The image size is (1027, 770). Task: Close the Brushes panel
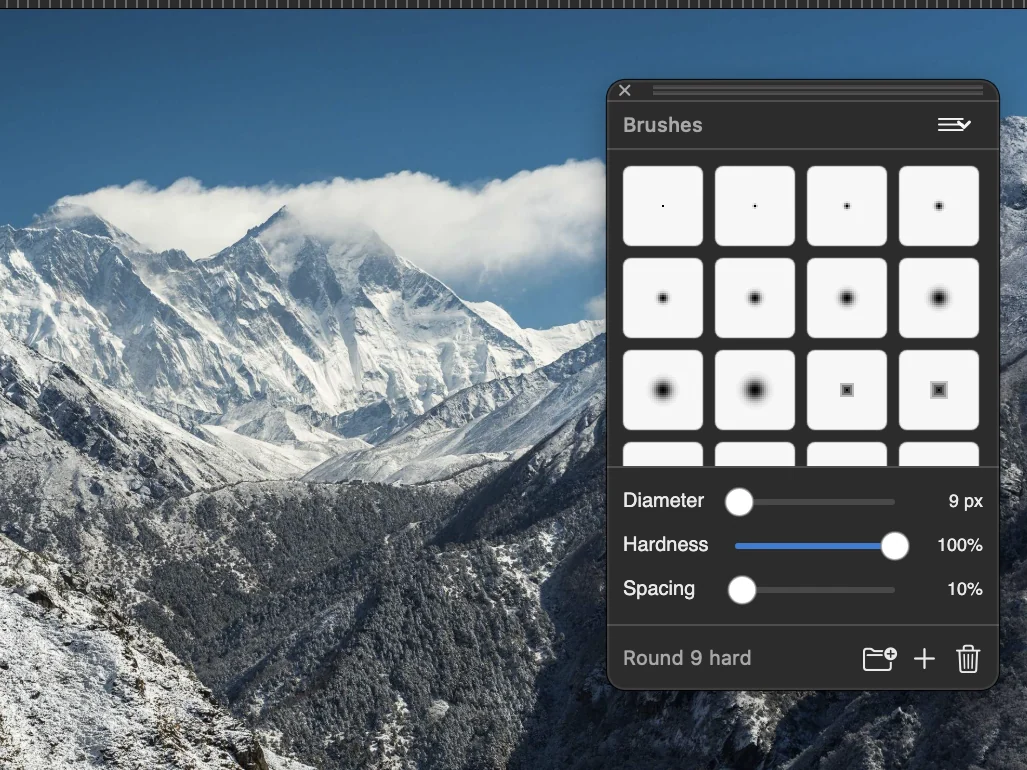(625, 90)
